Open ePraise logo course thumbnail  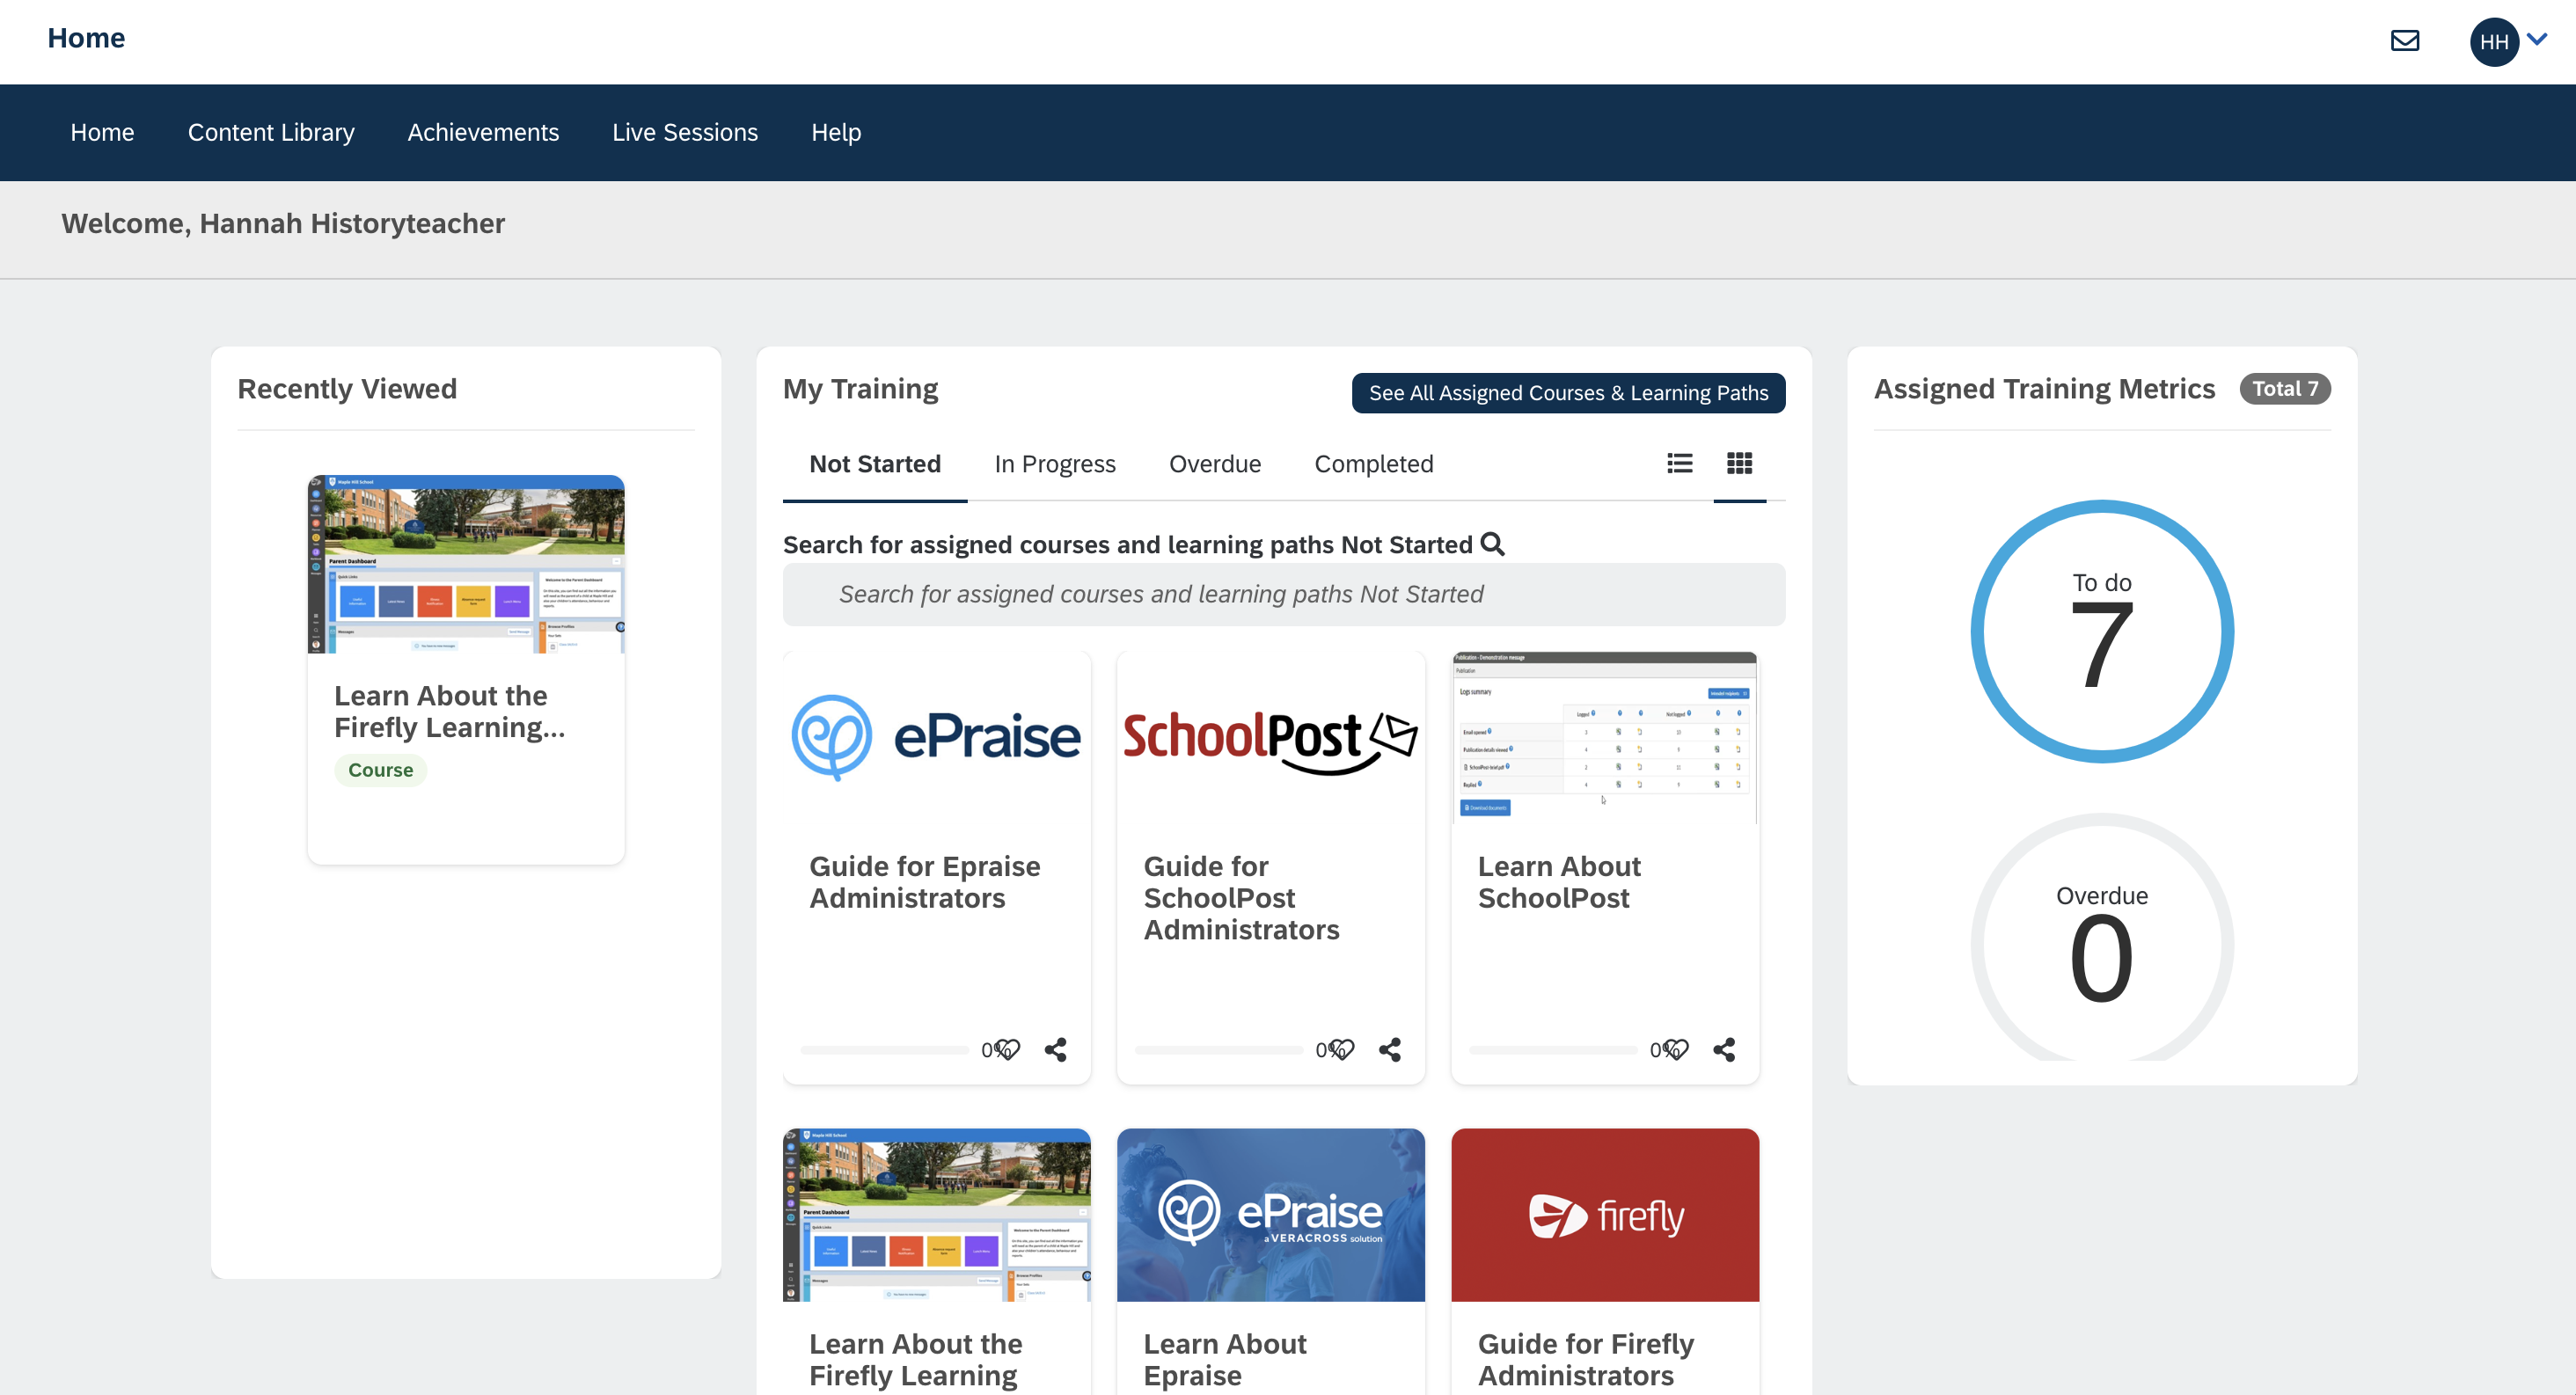click(x=937, y=737)
